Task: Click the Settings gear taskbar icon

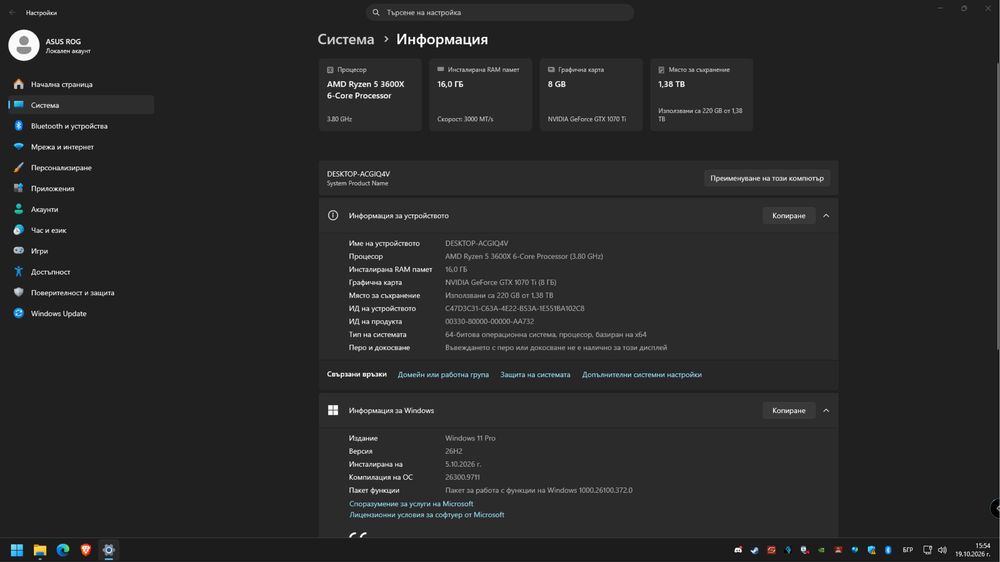Action: pos(108,550)
